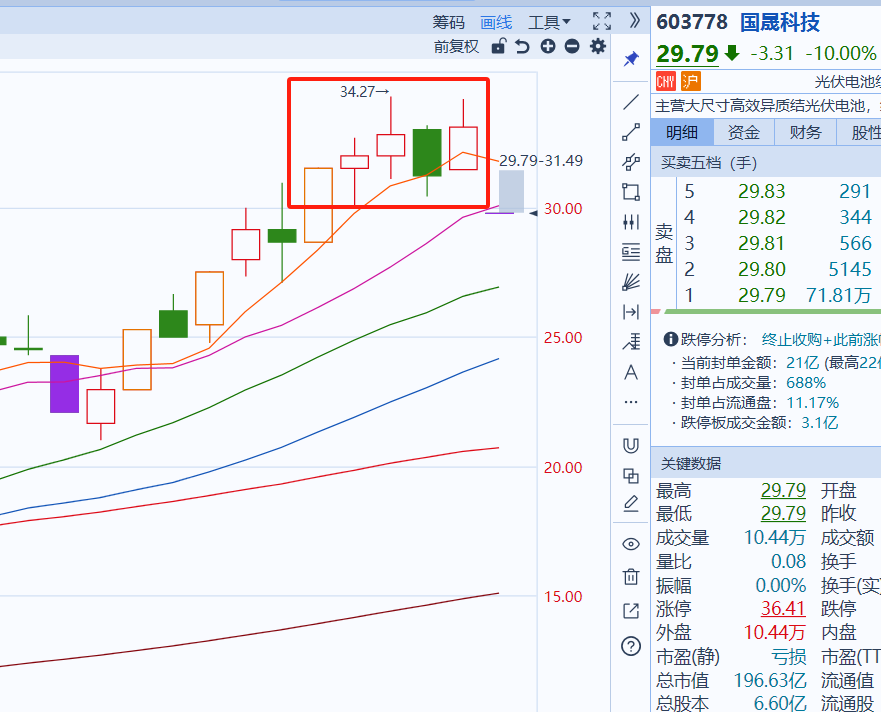881x712 pixels.
Task: Click the 30.00 price axis label
Action: click(563, 209)
